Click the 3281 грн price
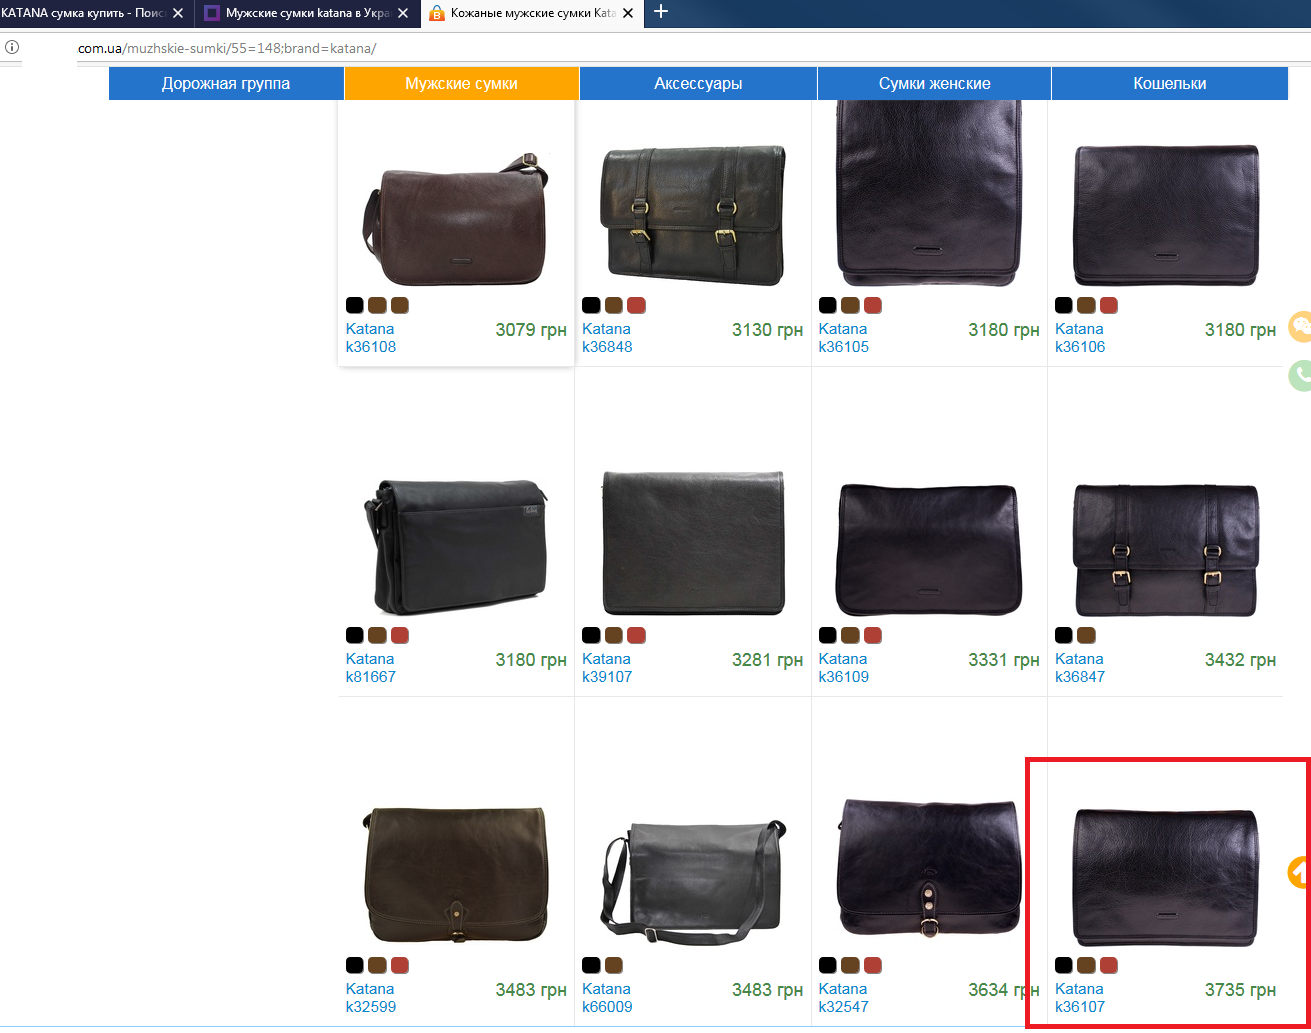The height and width of the screenshot is (1033, 1311). click(x=767, y=660)
